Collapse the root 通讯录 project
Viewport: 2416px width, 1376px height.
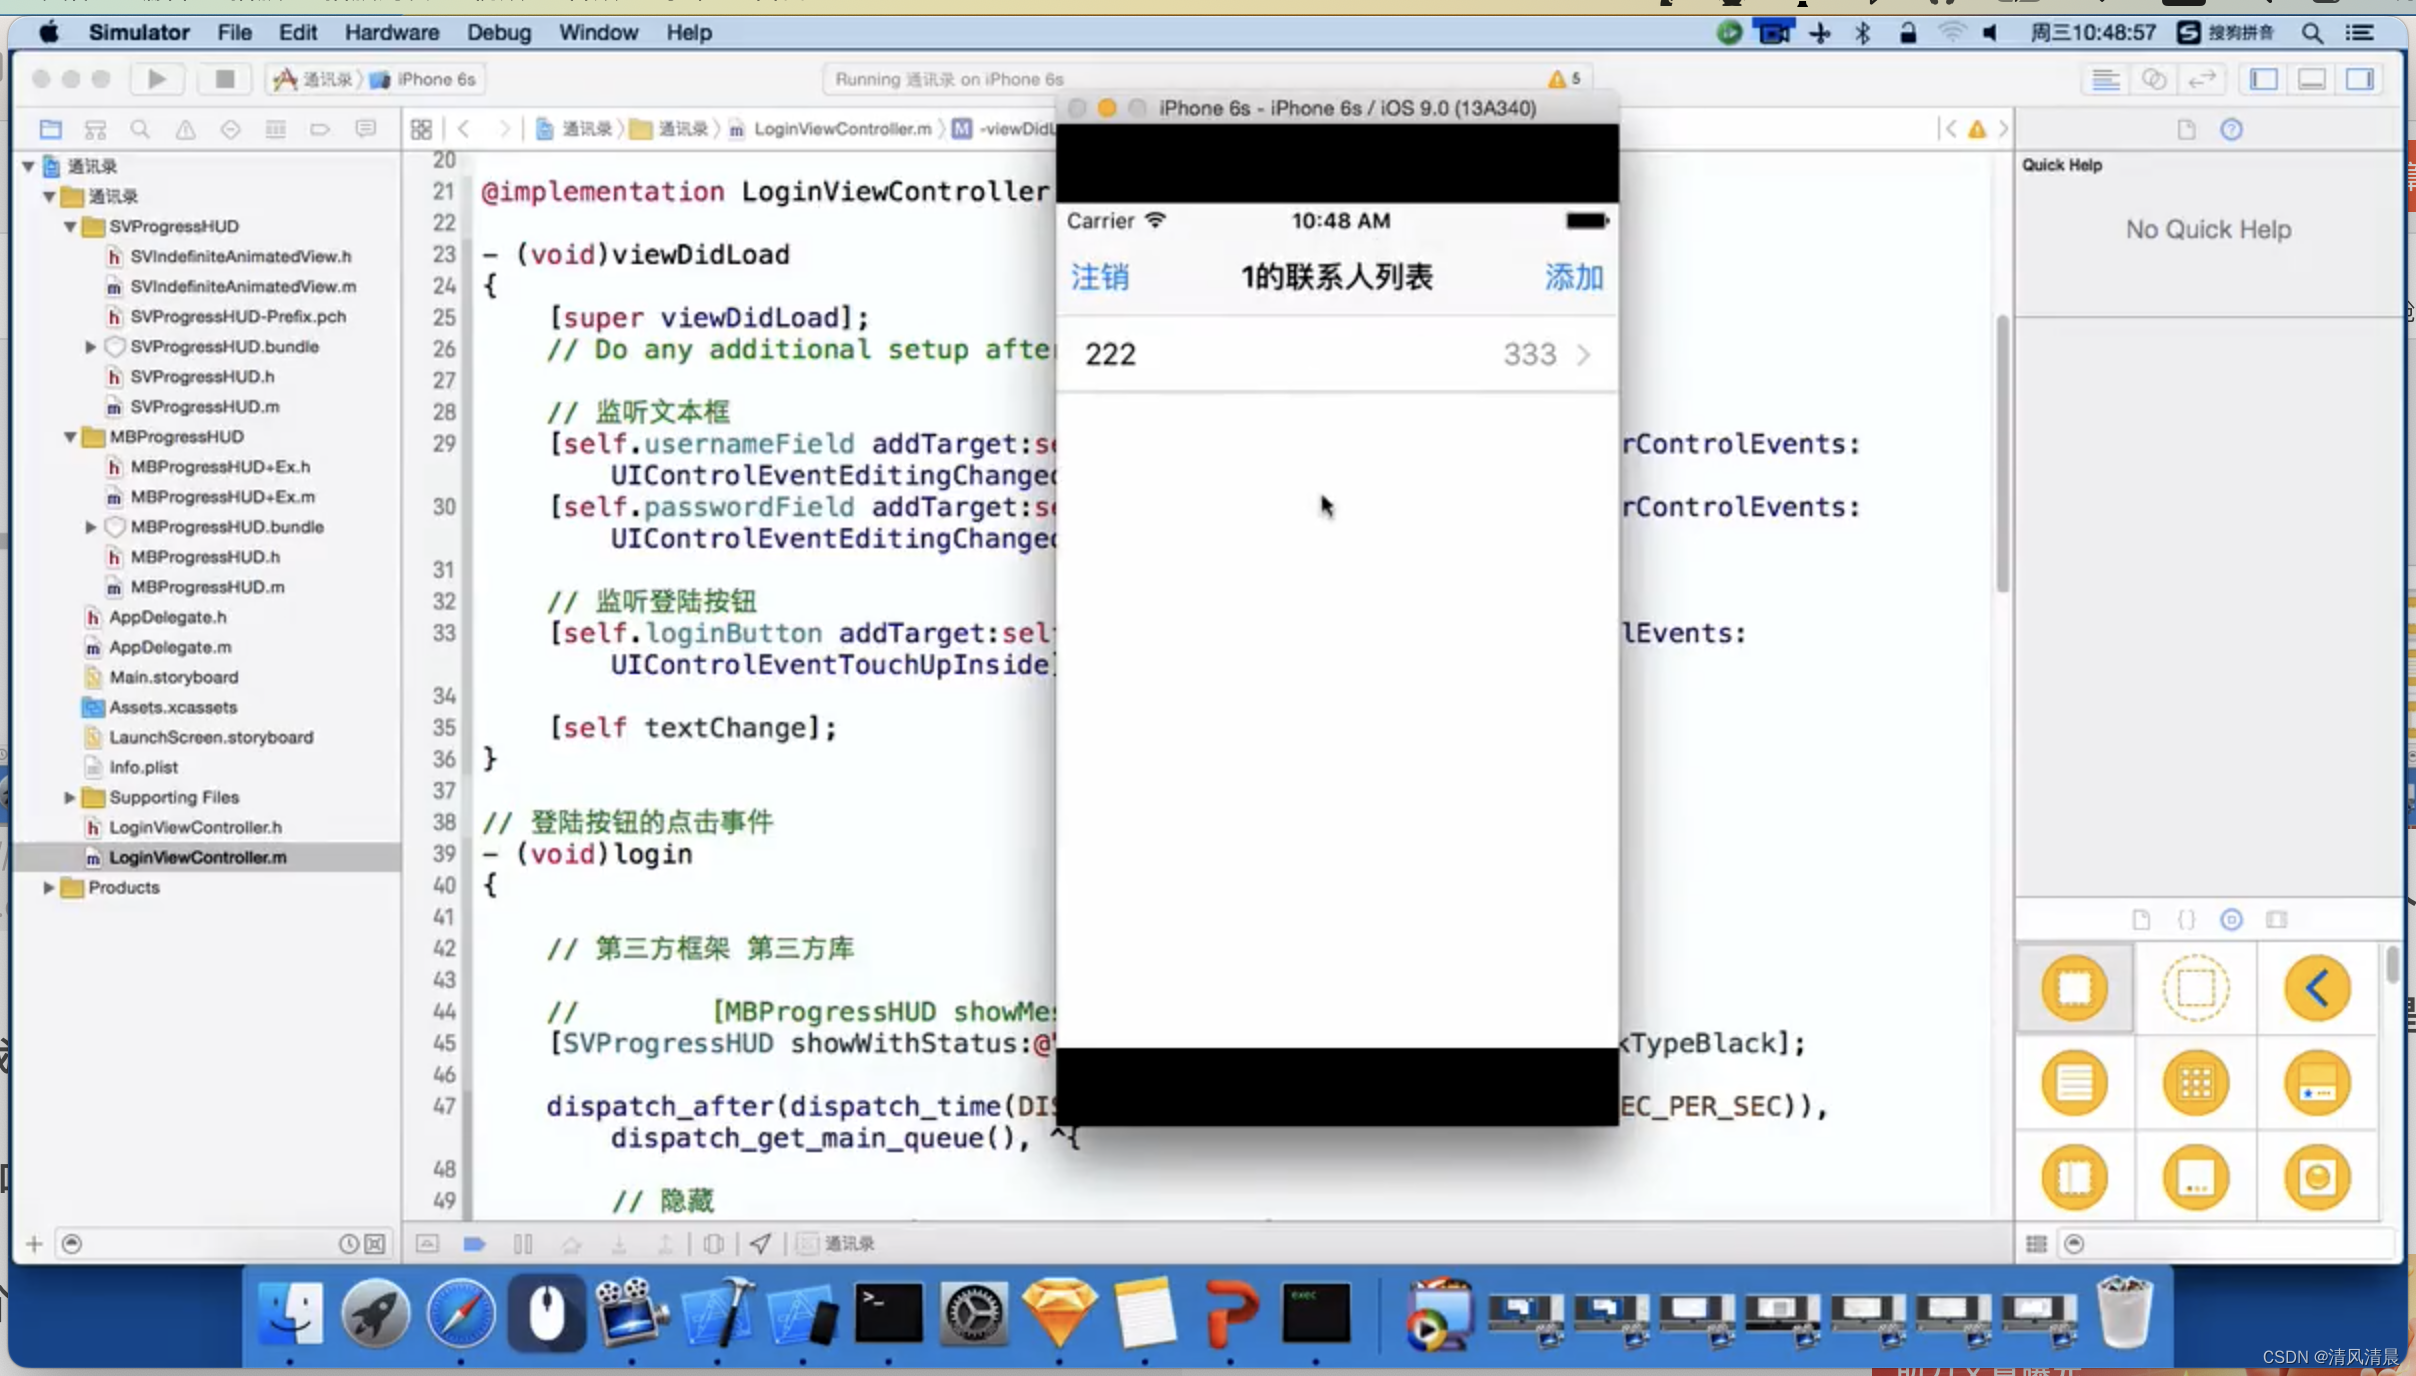tap(28, 166)
